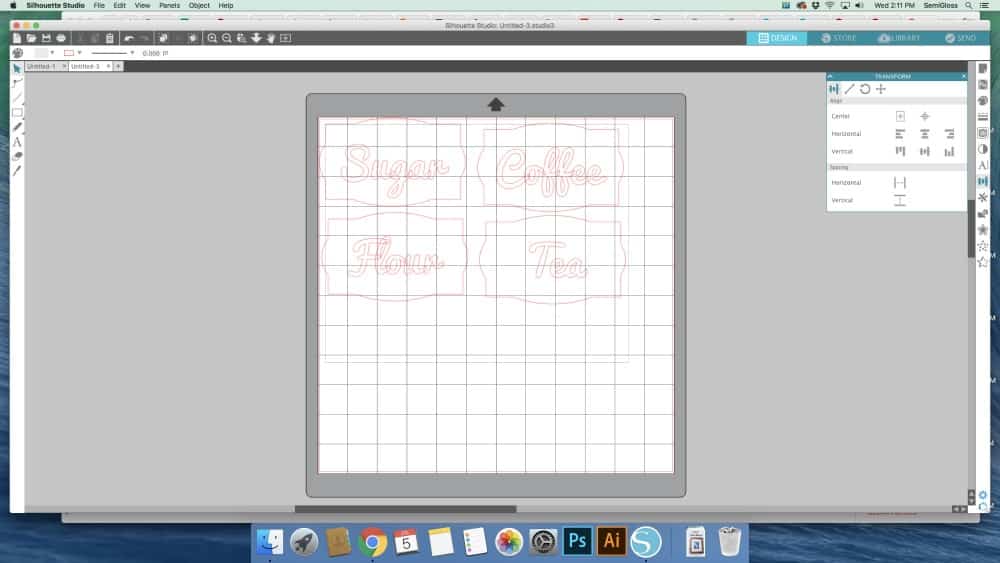This screenshot has height=563, width=1000.
Task: Go to the STORE view
Action: tap(838, 38)
